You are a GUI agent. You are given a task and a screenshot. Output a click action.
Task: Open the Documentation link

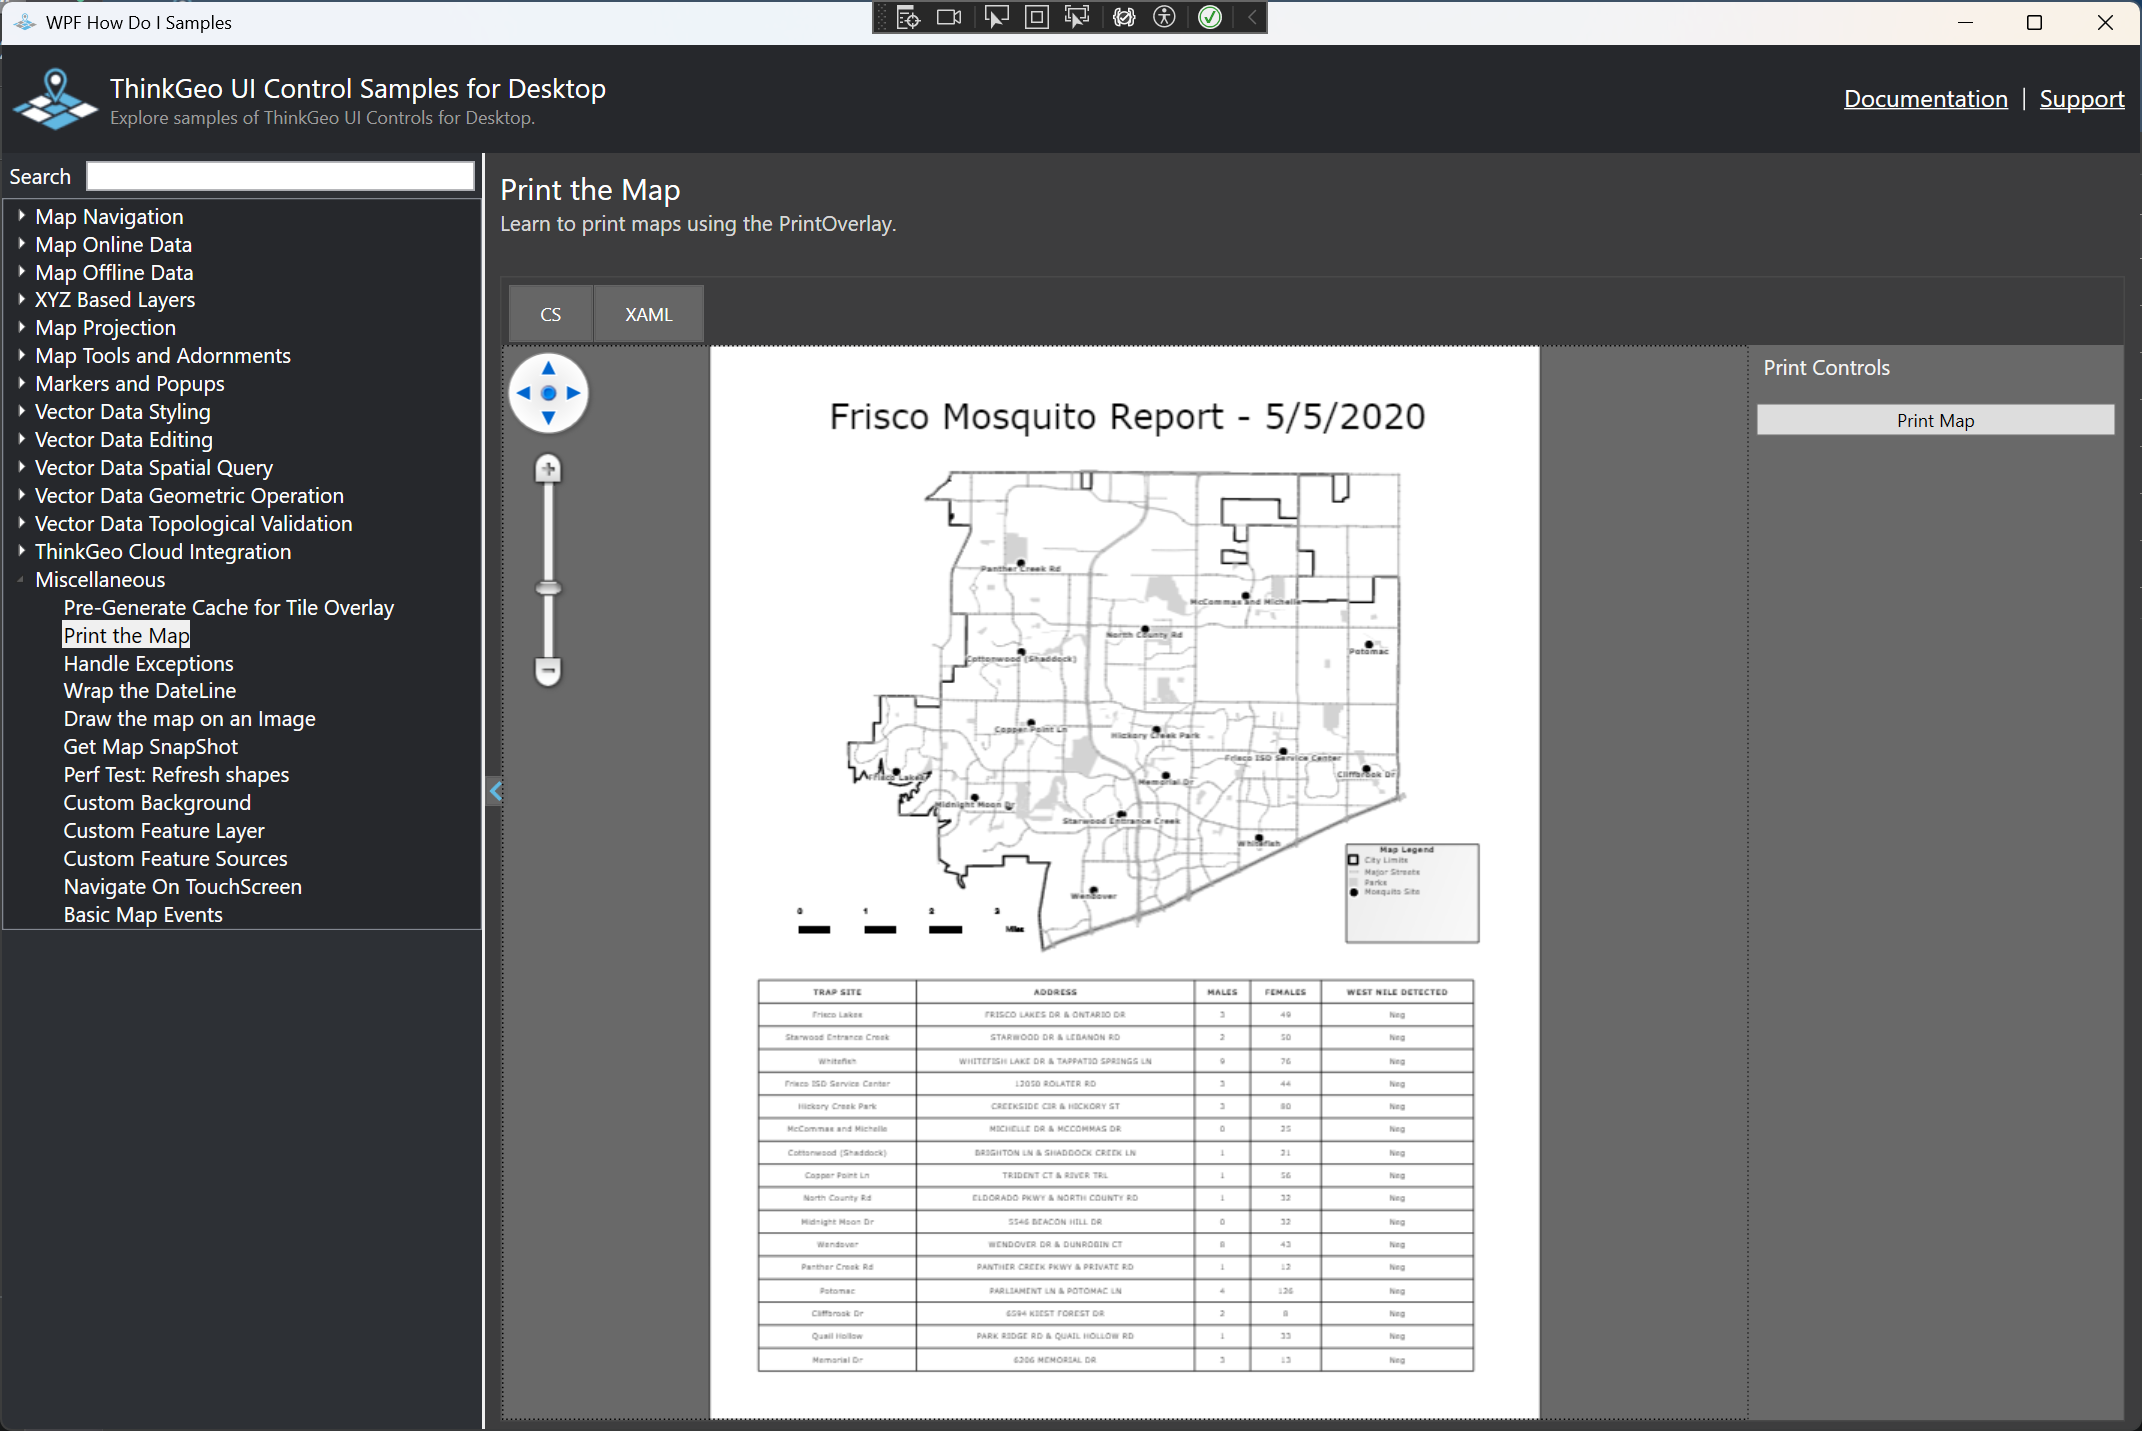click(1925, 98)
